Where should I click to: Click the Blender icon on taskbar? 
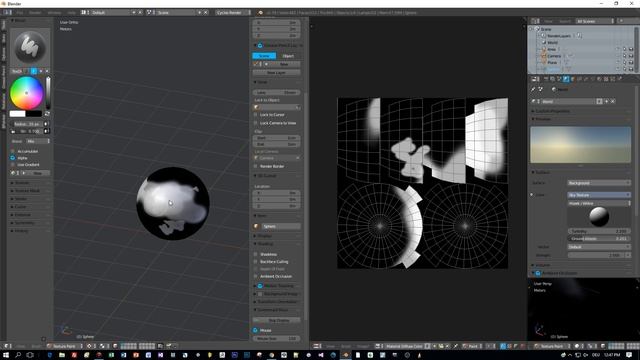[x=346, y=355]
